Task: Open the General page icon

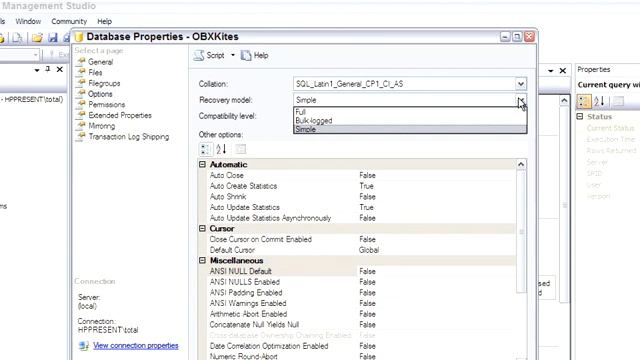Action: 81,62
